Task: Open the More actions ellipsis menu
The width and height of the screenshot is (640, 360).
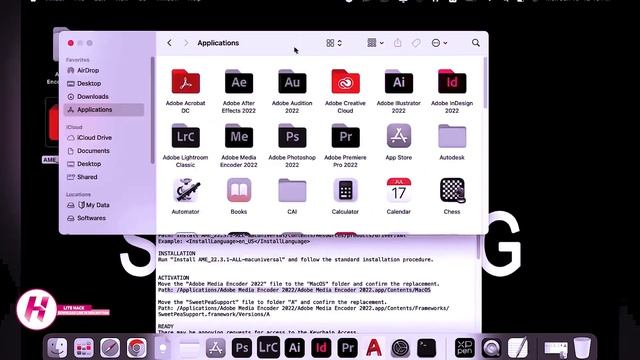Action: pyautogui.click(x=439, y=43)
